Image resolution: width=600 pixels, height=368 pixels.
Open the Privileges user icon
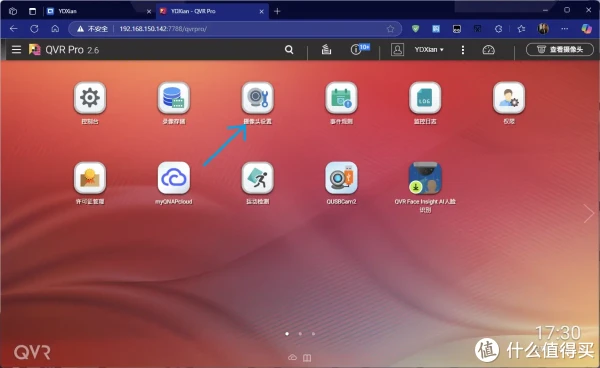(509, 98)
